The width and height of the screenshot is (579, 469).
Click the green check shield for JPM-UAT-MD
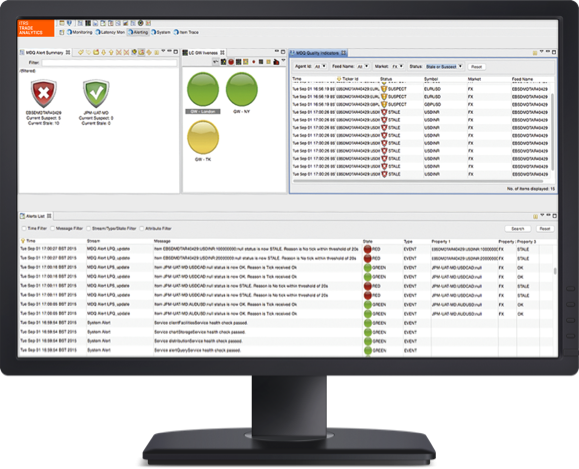pyautogui.click(x=96, y=93)
